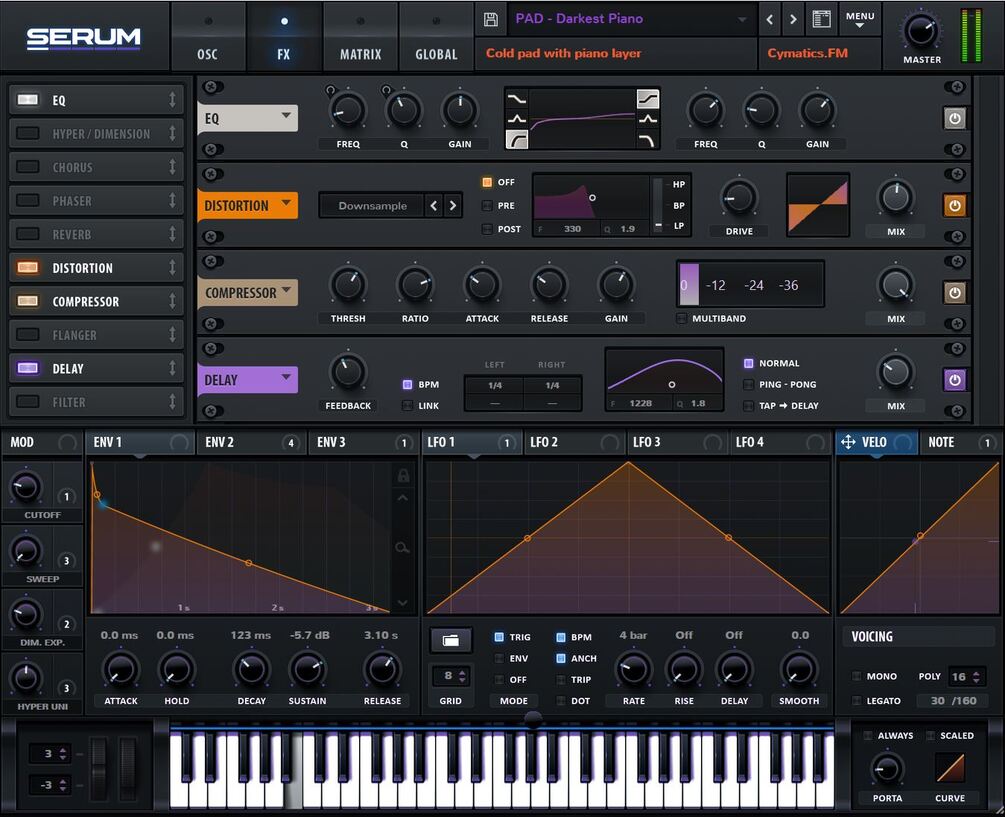Select EQ high cut shape icon
Image resolution: width=1005 pixels, height=817 pixels.
[647, 139]
